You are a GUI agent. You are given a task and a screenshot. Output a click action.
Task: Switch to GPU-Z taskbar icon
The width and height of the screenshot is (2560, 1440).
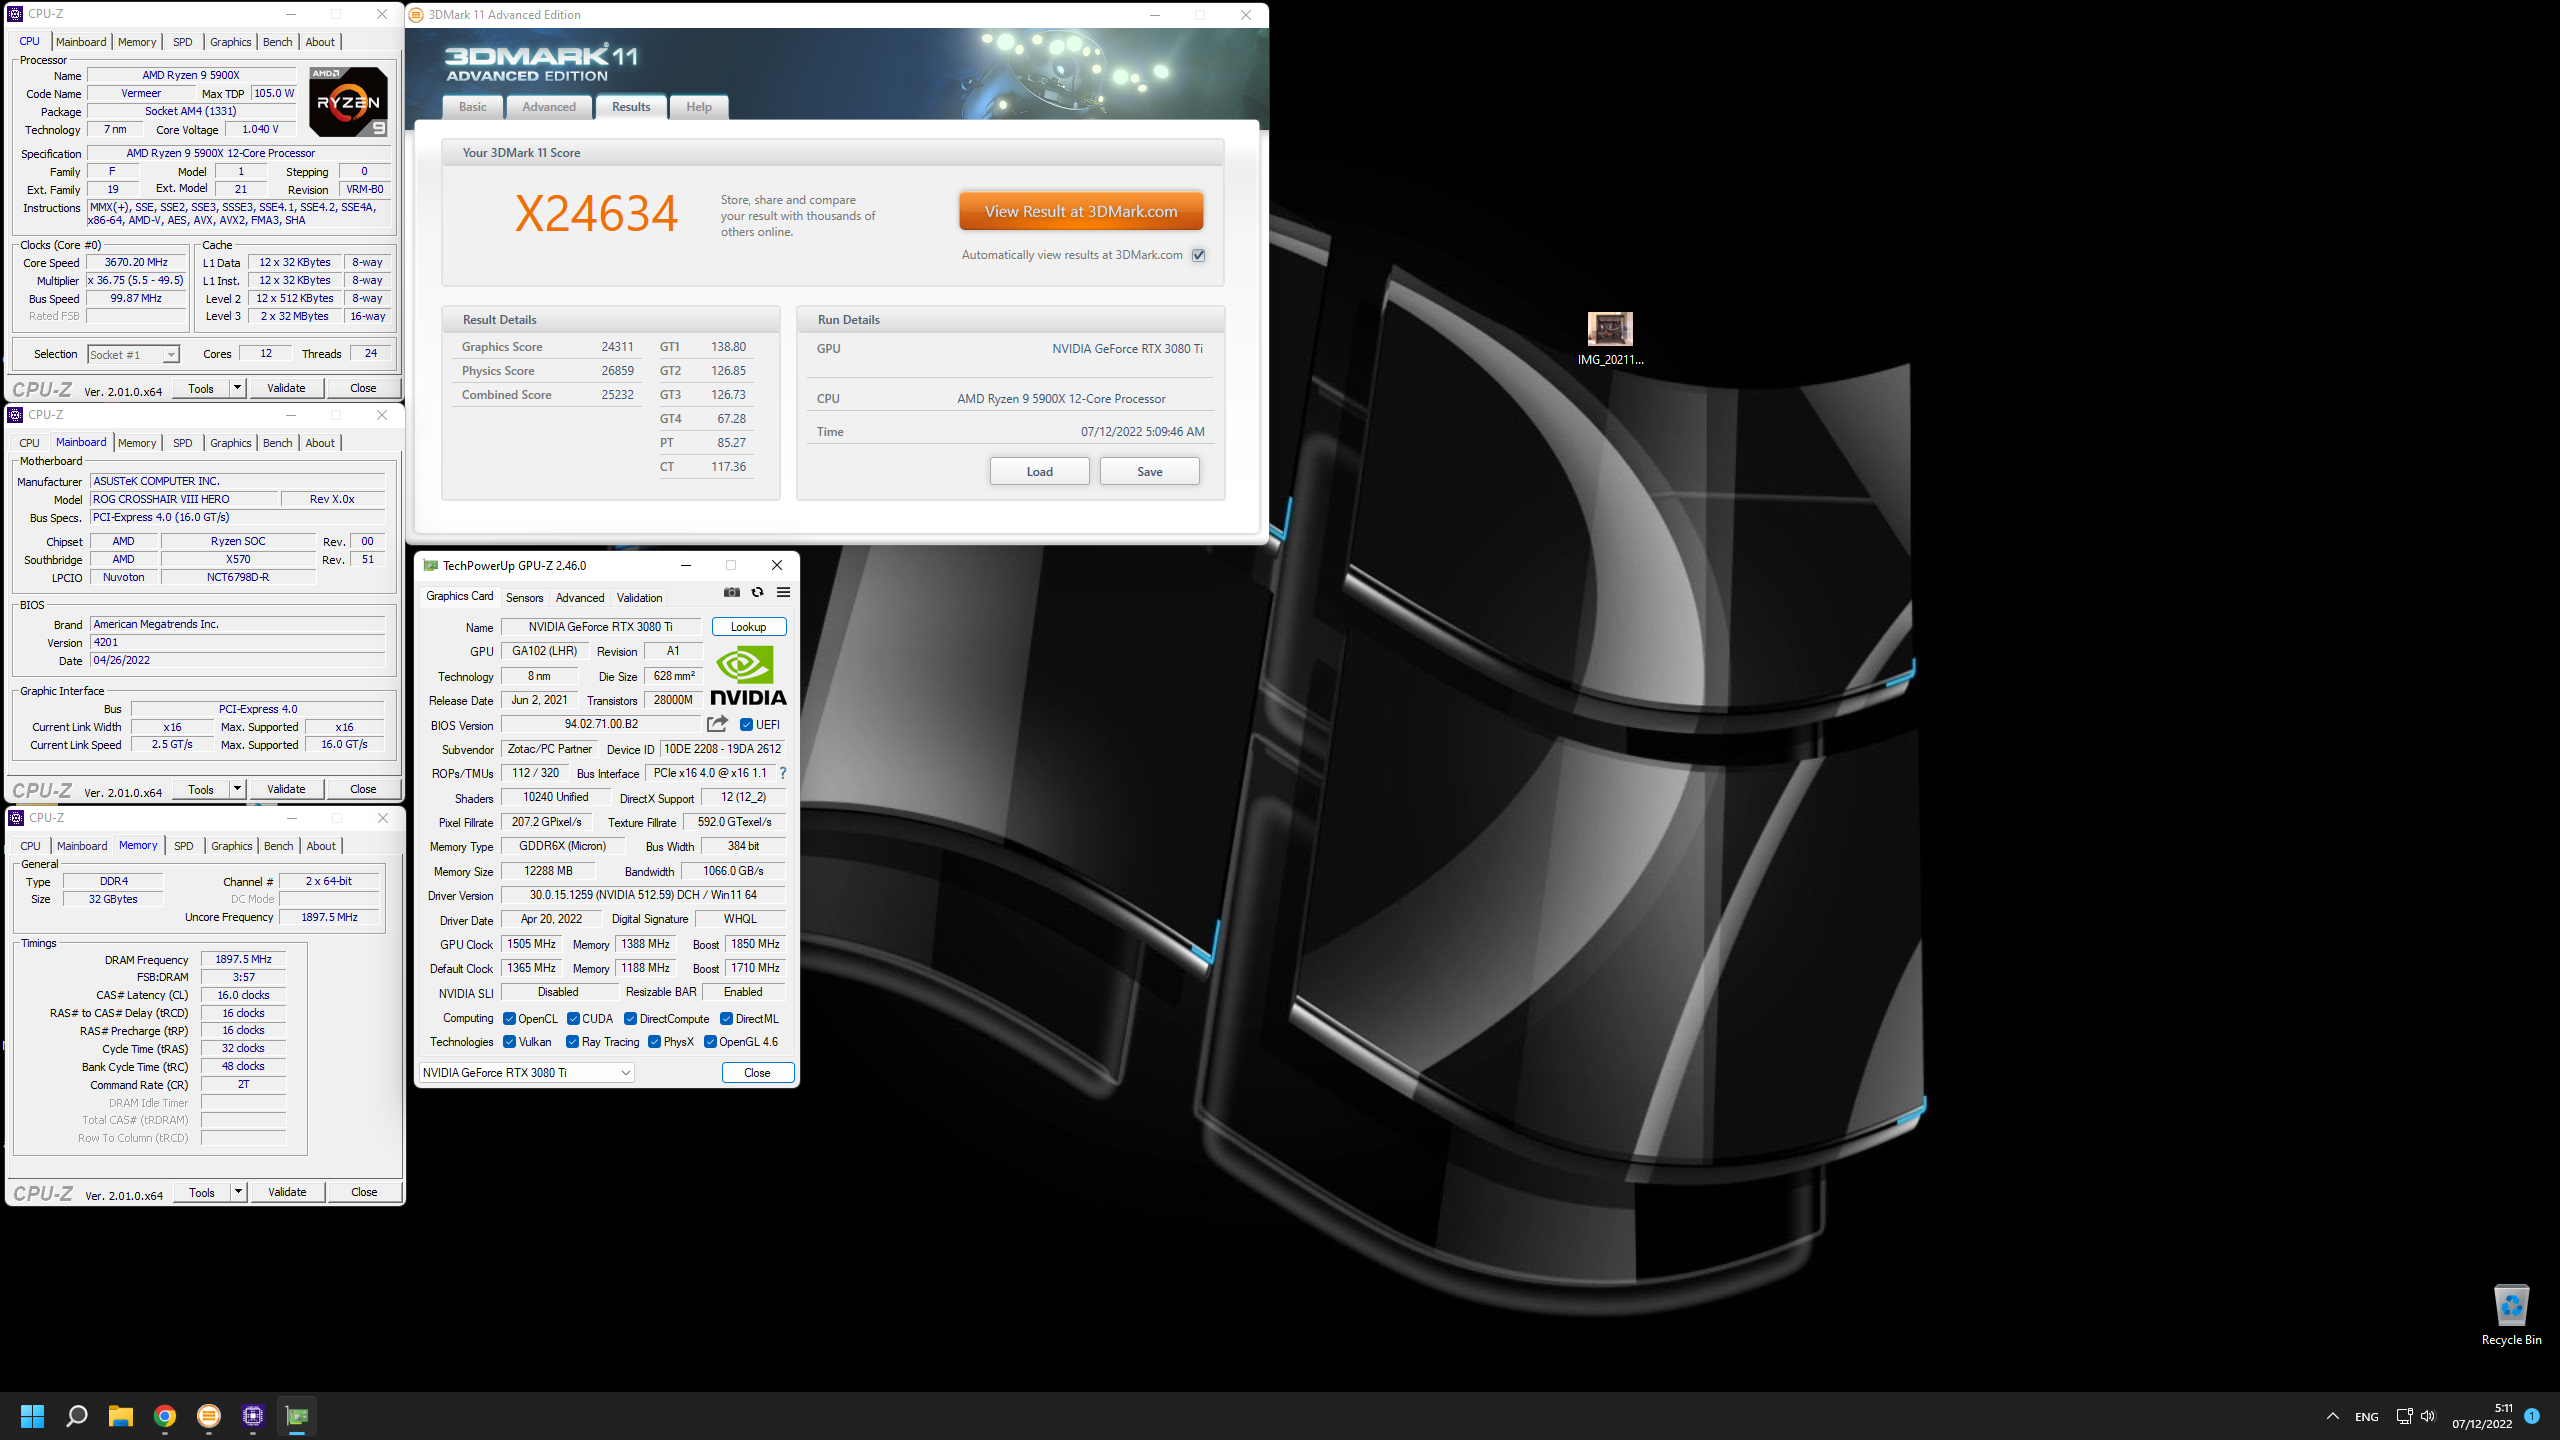coord(297,1416)
